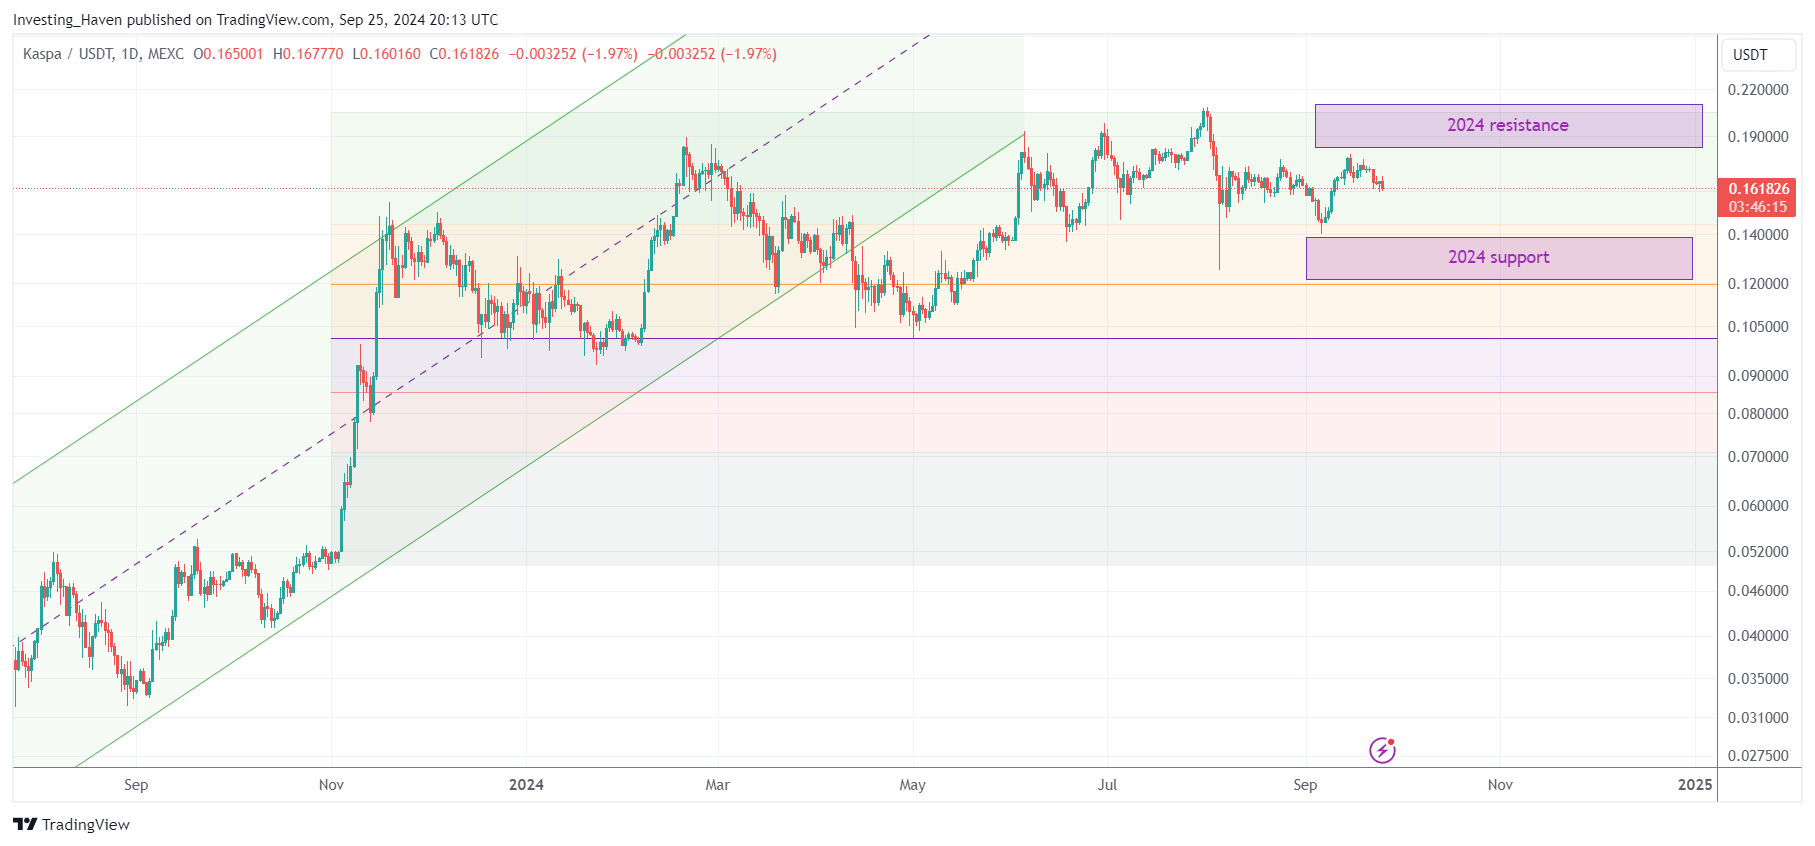Click the 0.220000 price axis label
Image resolution: width=1815 pixels, height=846 pixels.
pyautogui.click(x=1758, y=90)
